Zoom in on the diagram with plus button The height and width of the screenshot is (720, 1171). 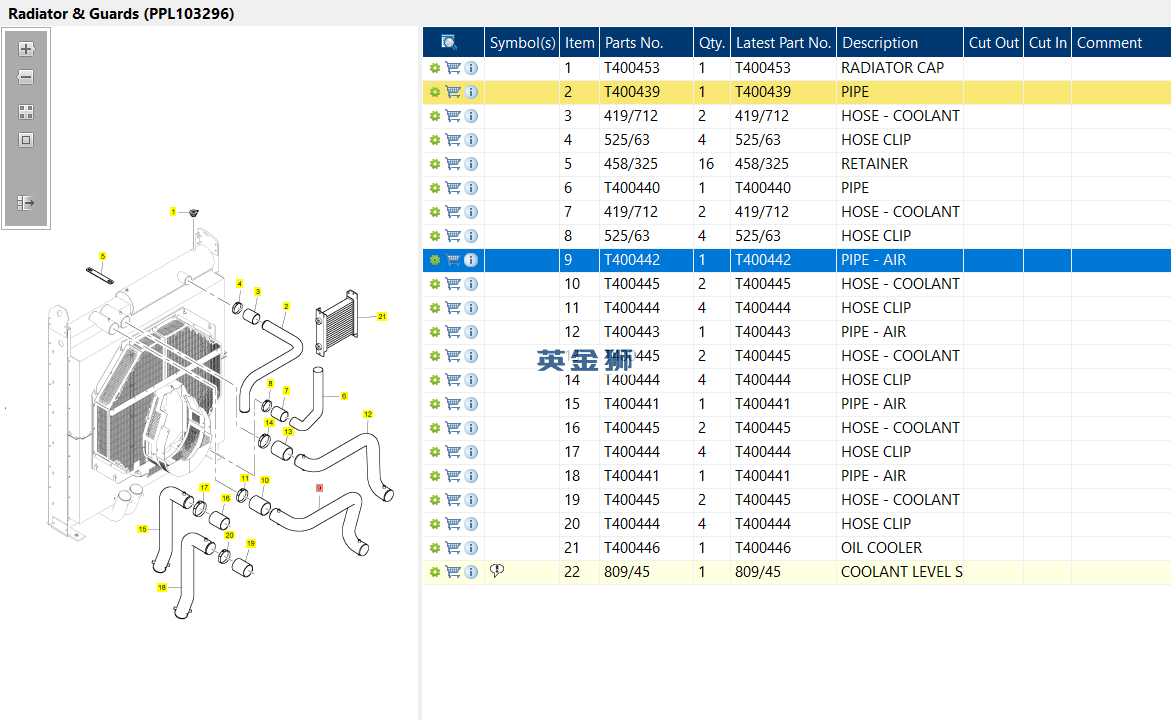26,49
